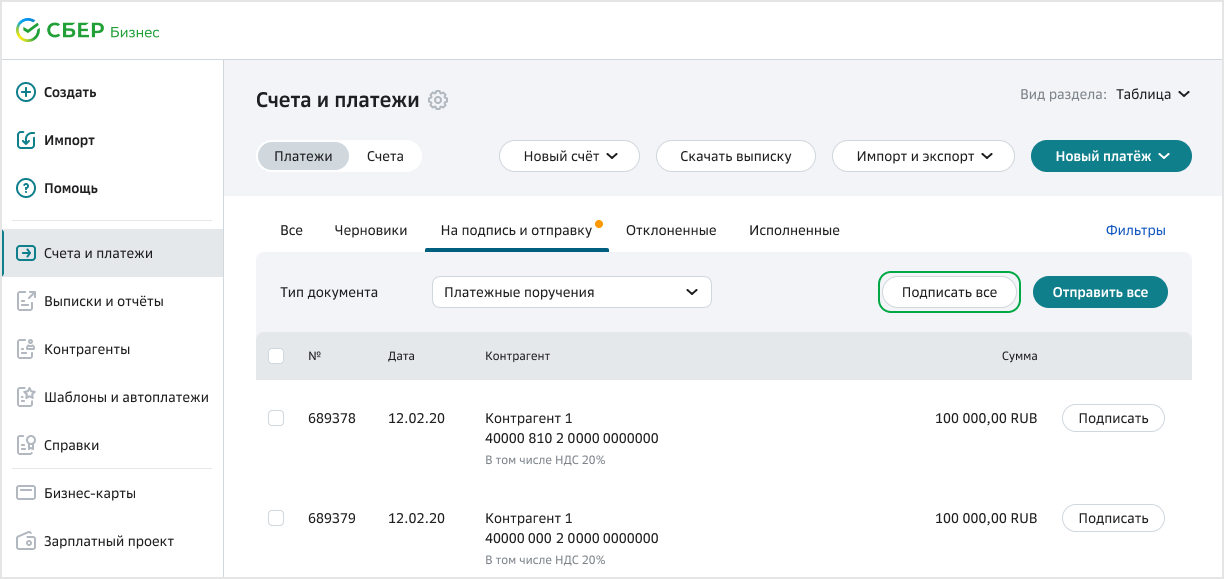Click the Справки sidebar icon

tap(27, 445)
